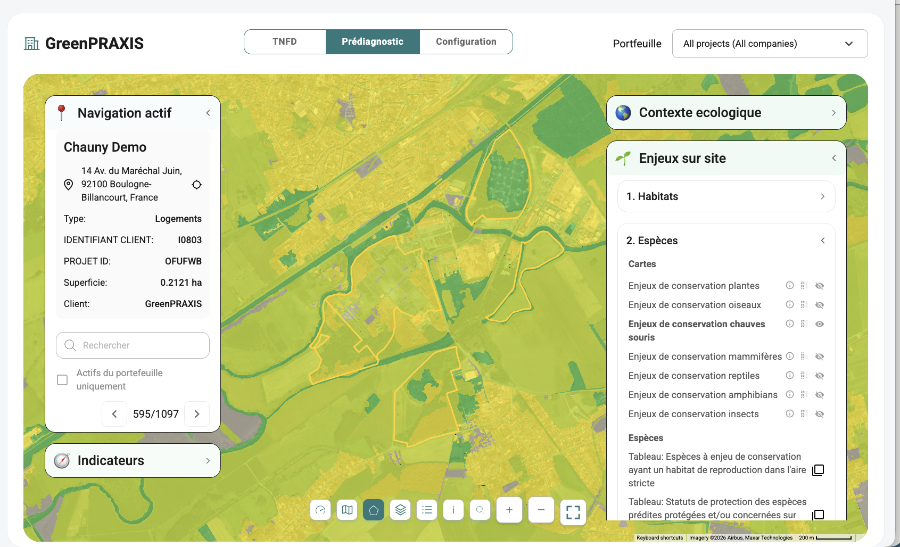Zoom in with the plus button
The image size is (900, 547).
coord(509,510)
